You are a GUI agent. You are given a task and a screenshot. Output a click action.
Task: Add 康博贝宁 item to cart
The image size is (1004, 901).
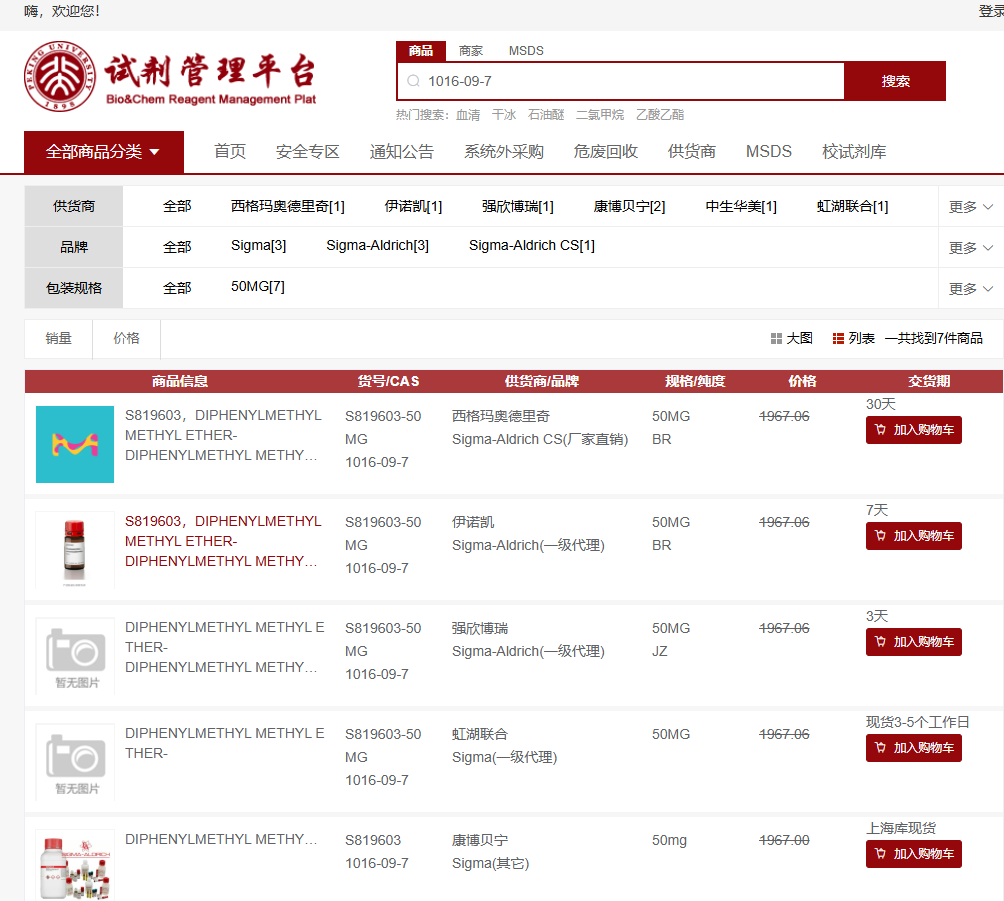click(914, 854)
